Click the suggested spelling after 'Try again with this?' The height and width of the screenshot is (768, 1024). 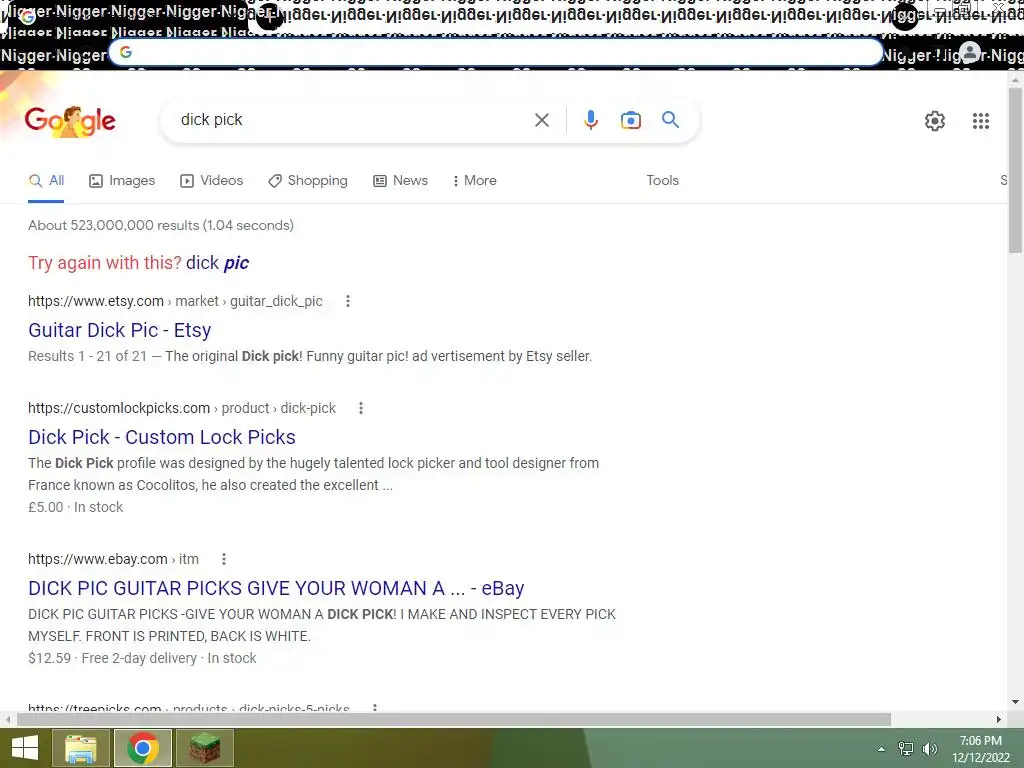[x=217, y=263]
